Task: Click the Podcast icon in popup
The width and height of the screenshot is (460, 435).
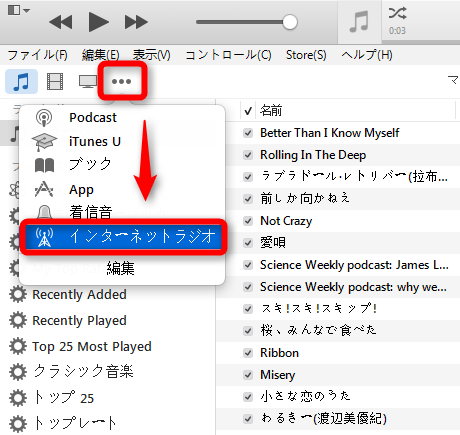Action: 44,118
